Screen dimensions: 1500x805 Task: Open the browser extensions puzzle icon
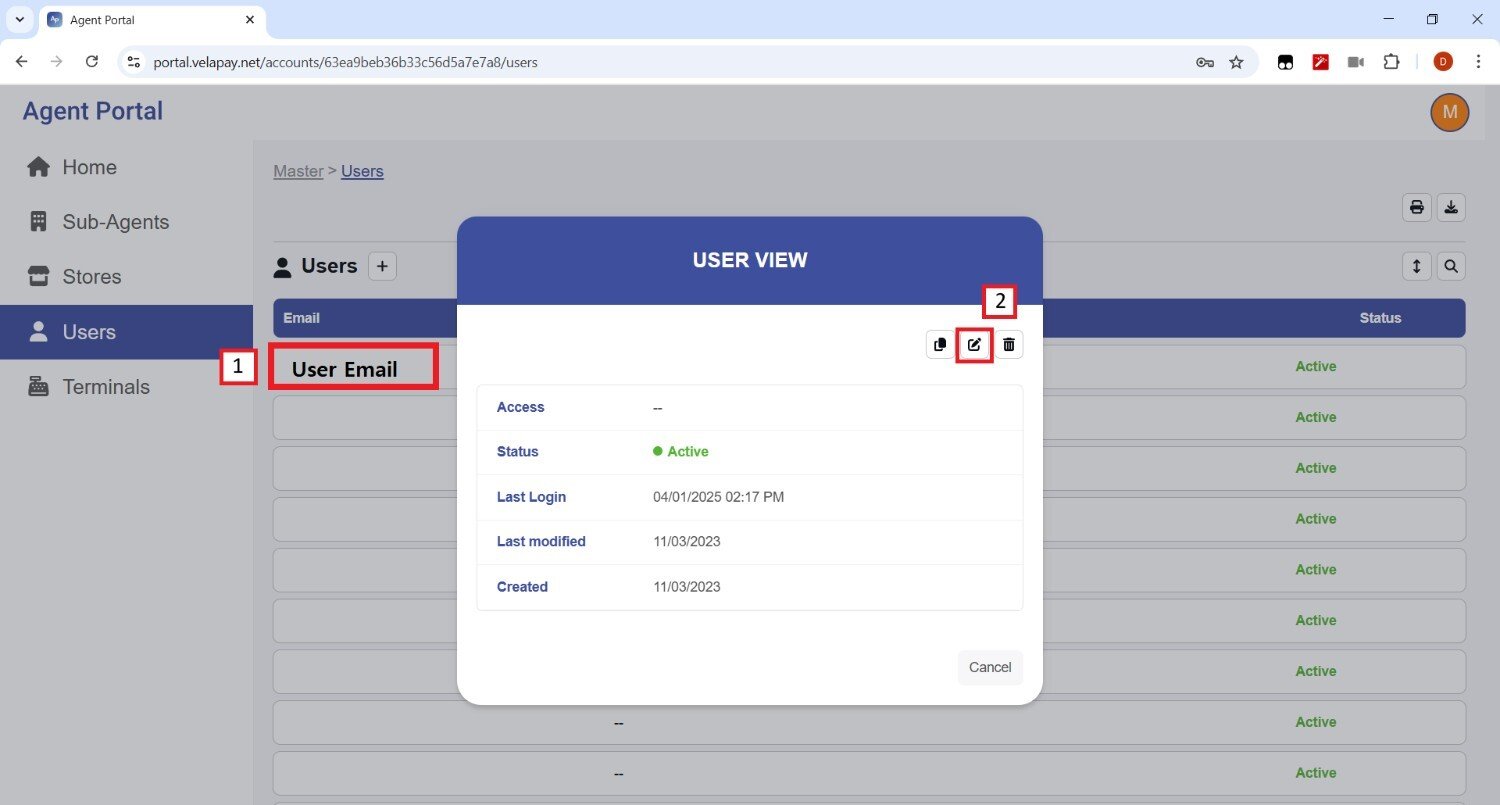(x=1391, y=62)
